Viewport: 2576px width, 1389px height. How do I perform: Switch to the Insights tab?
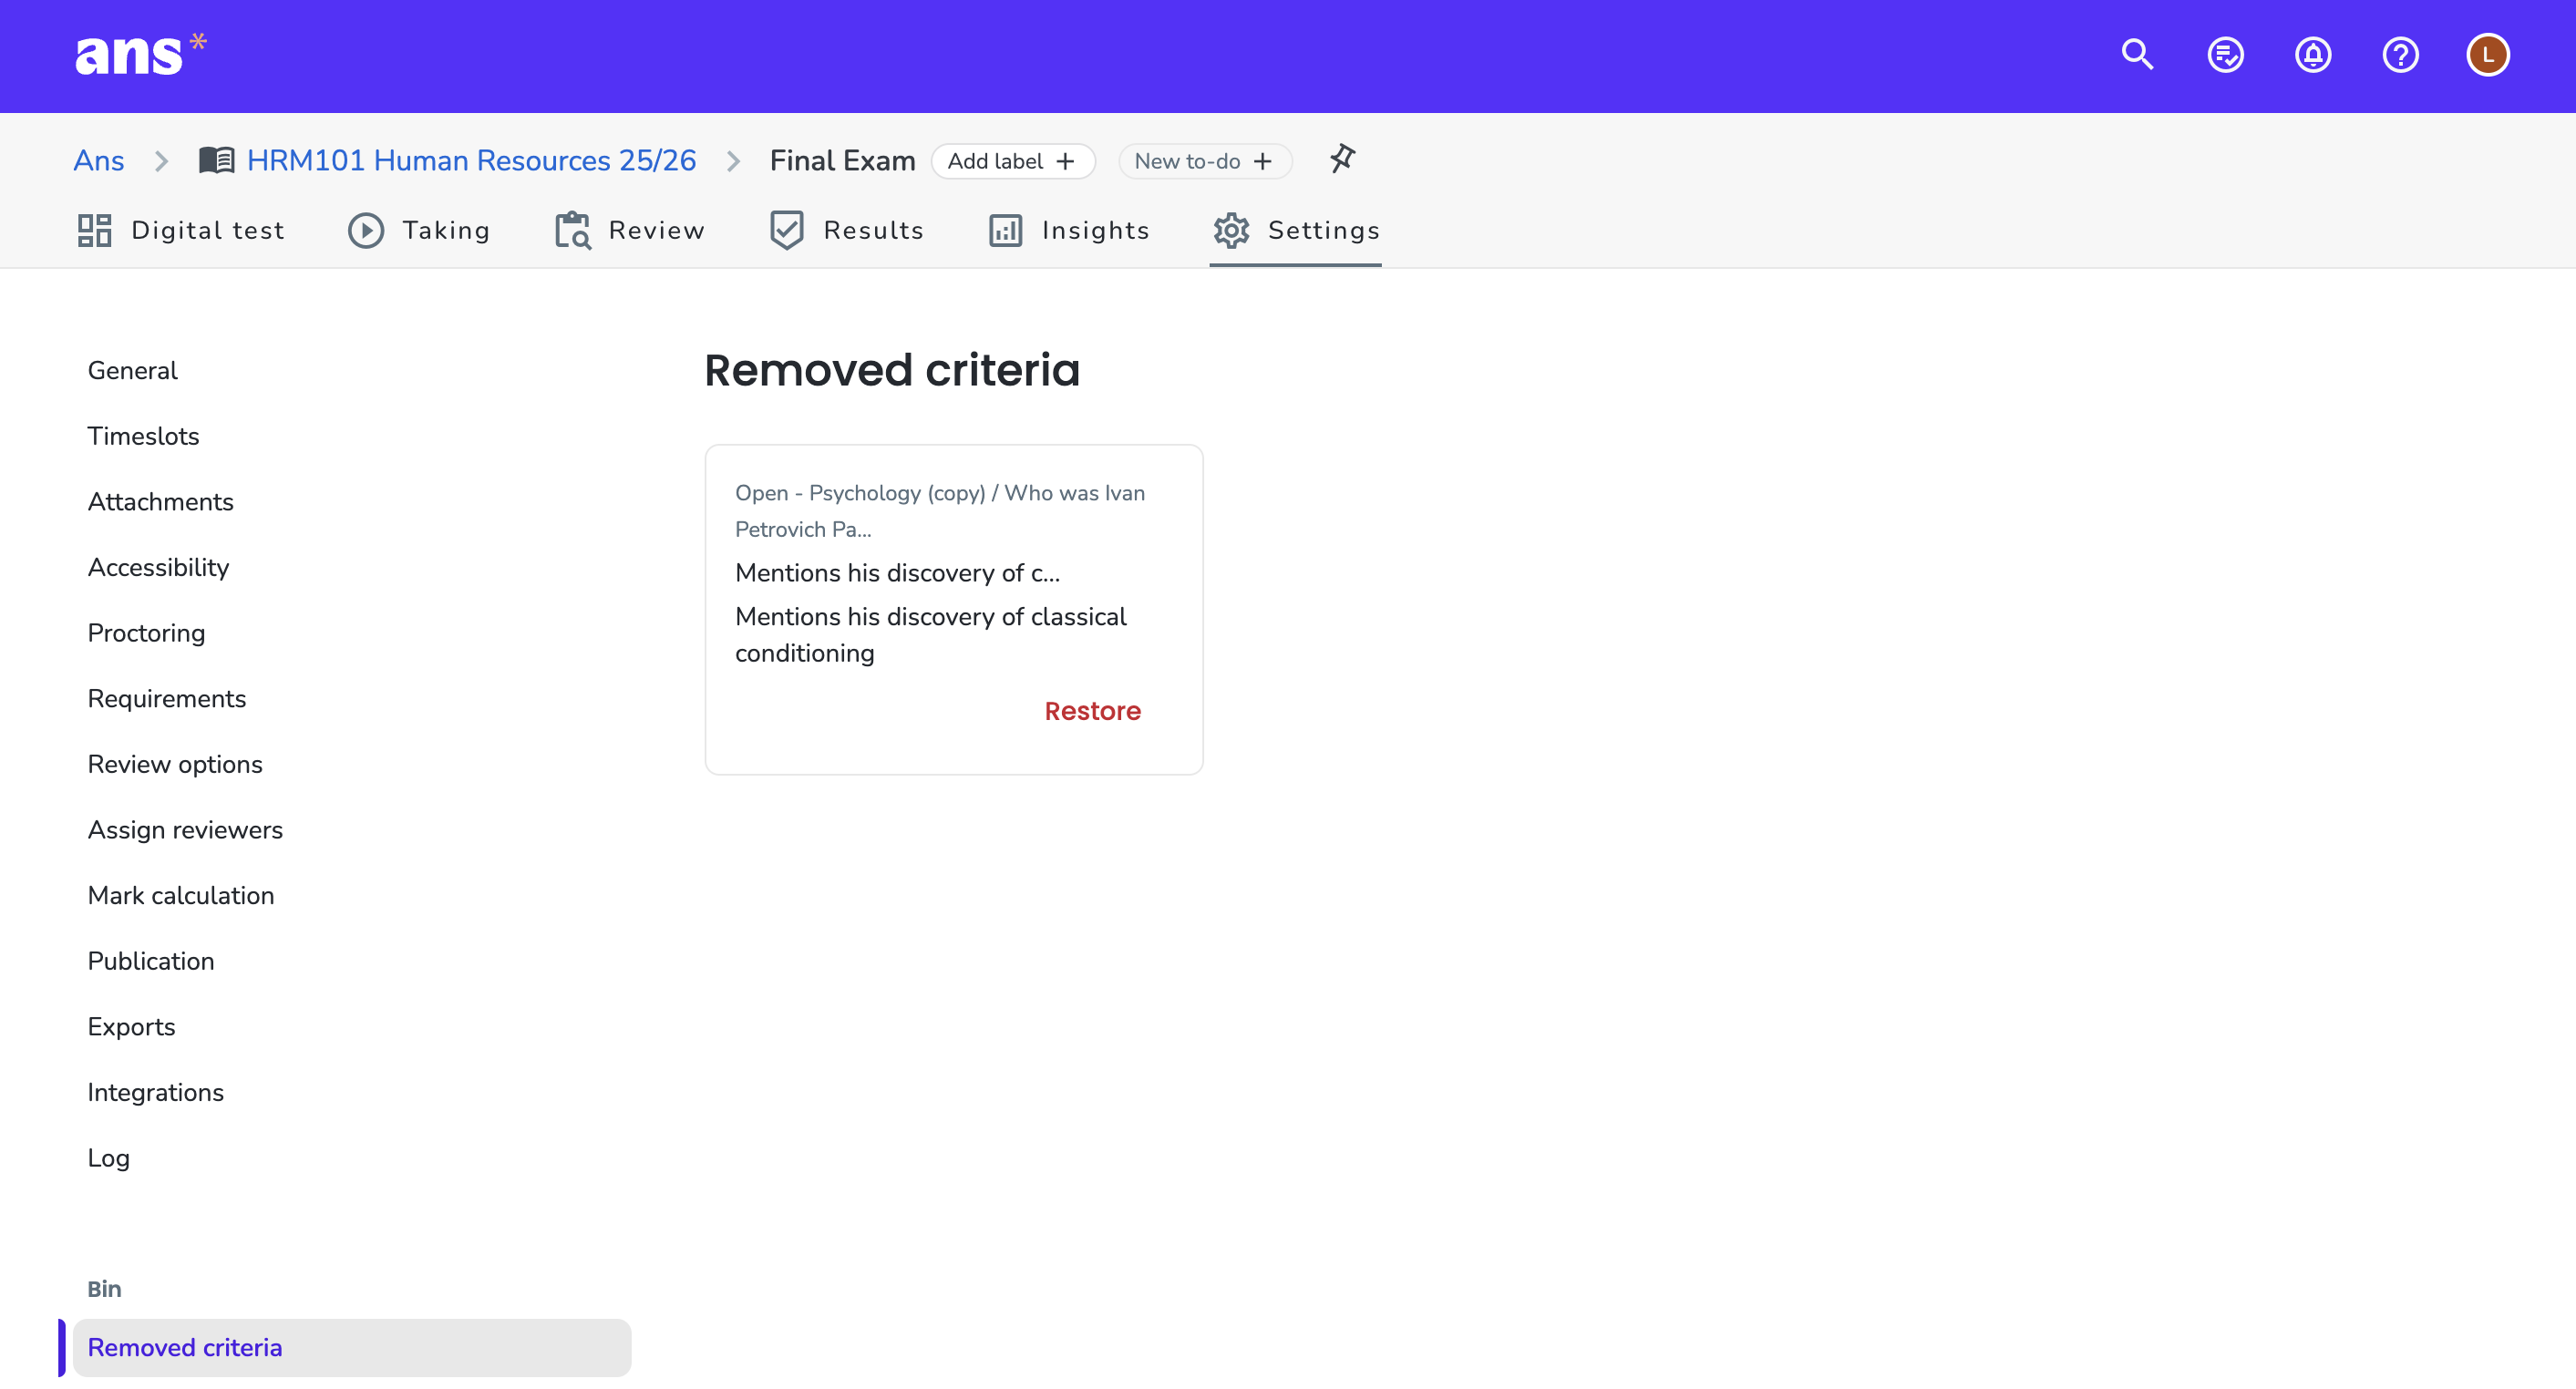[x=1069, y=230]
